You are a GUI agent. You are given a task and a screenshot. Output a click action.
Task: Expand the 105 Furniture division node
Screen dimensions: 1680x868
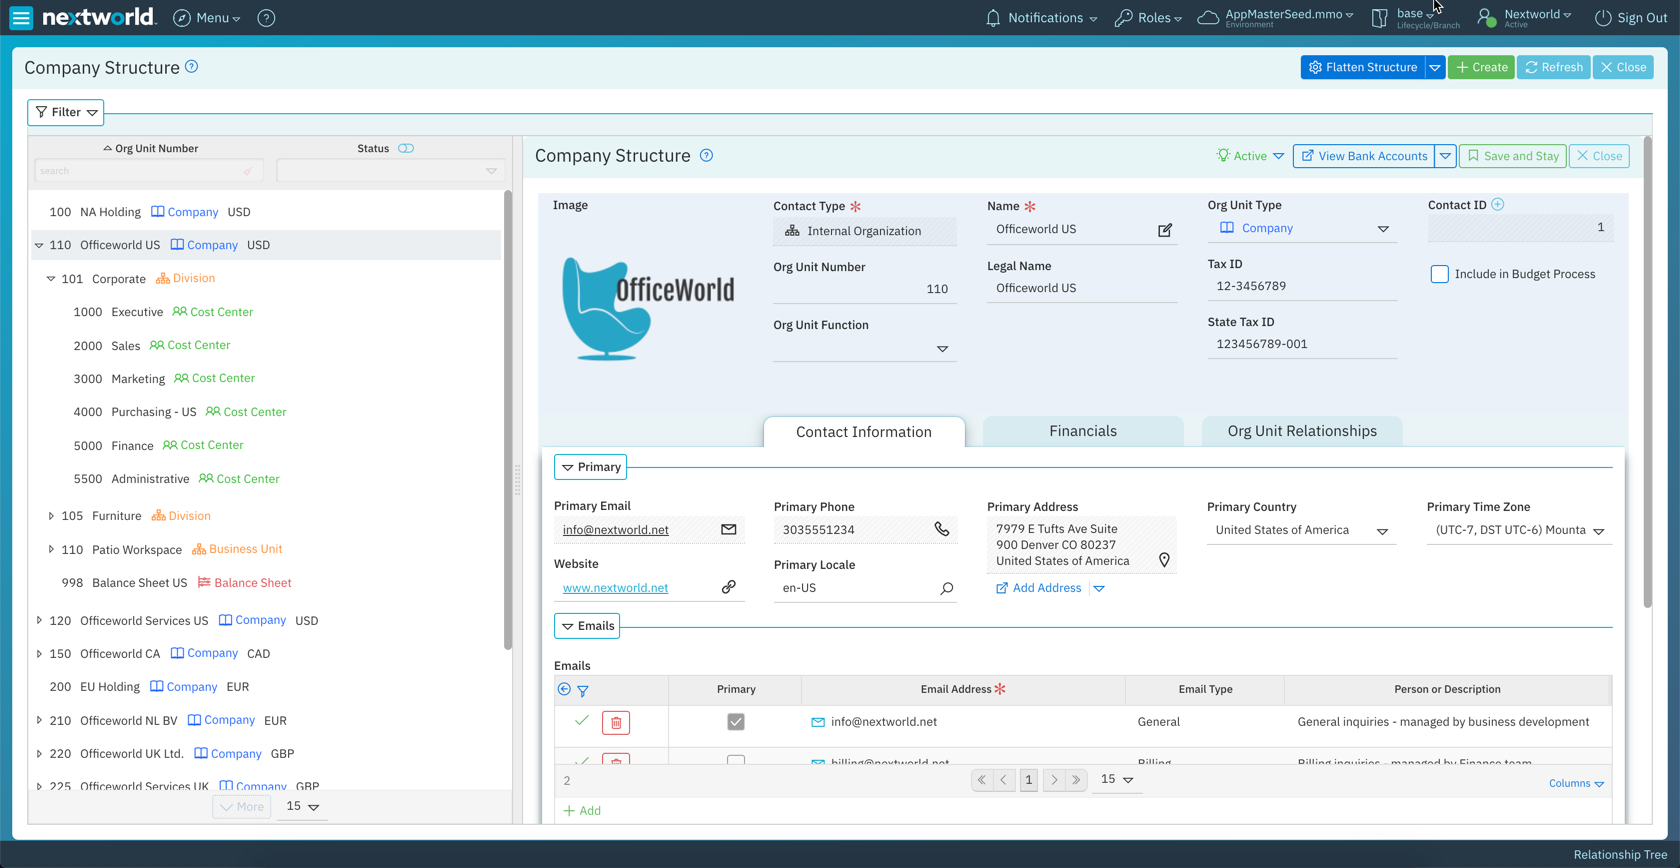tap(51, 516)
